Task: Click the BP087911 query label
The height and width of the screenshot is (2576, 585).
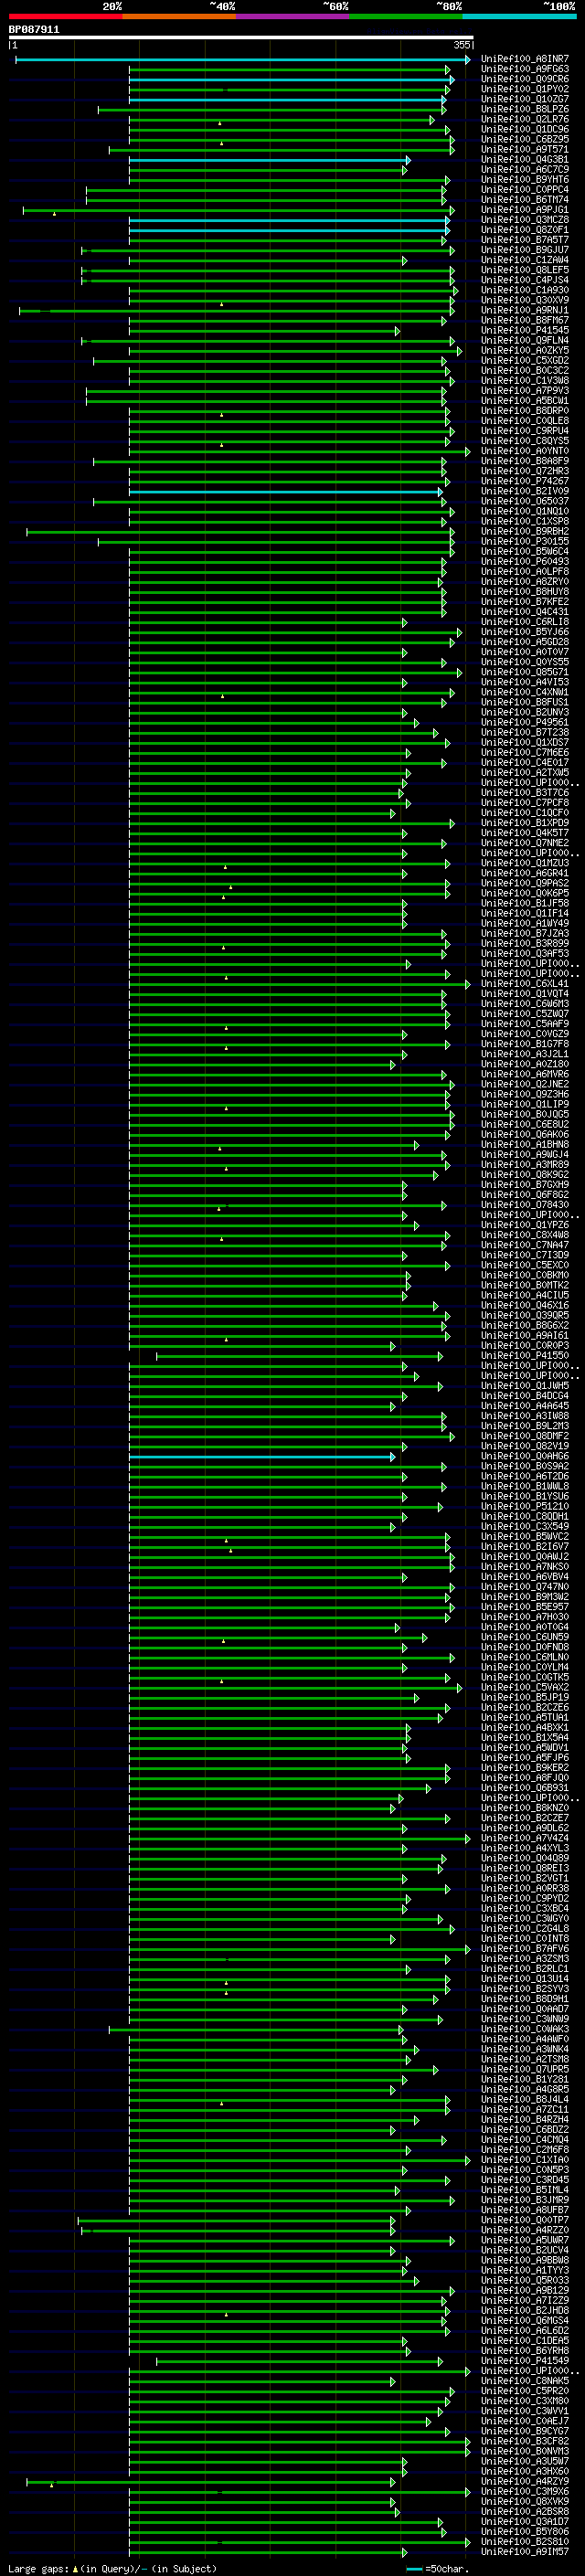Action: pyautogui.click(x=34, y=30)
